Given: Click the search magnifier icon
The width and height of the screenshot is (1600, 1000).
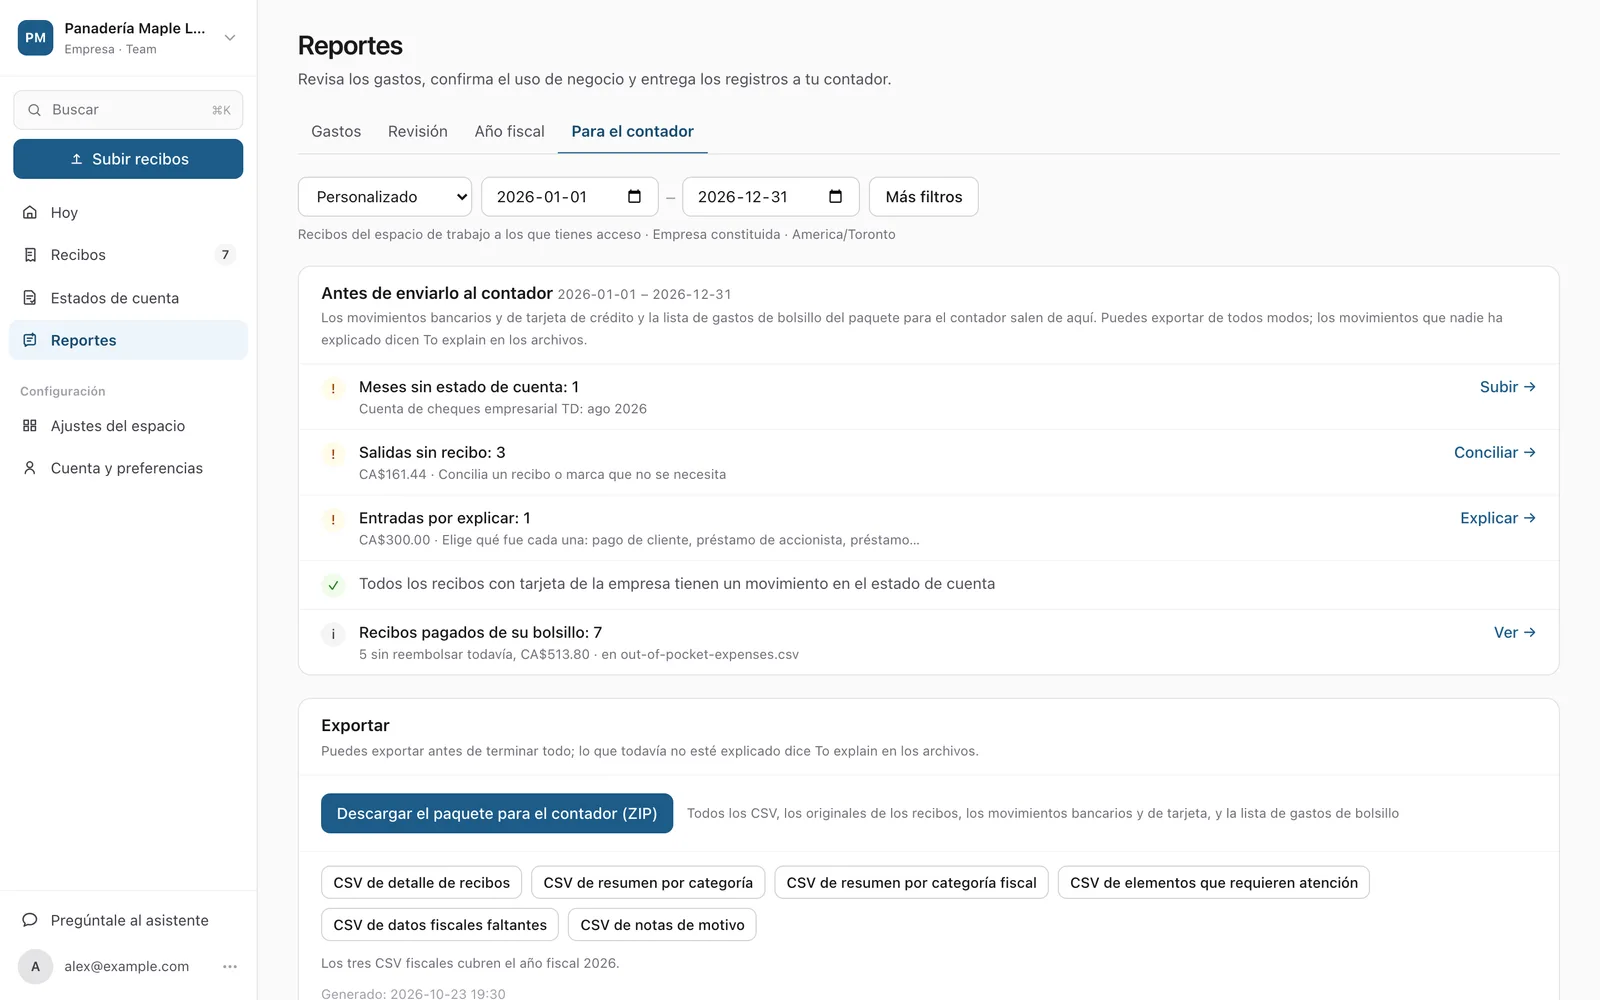Looking at the screenshot, I should pyautogui.click(x=34, y=110).
